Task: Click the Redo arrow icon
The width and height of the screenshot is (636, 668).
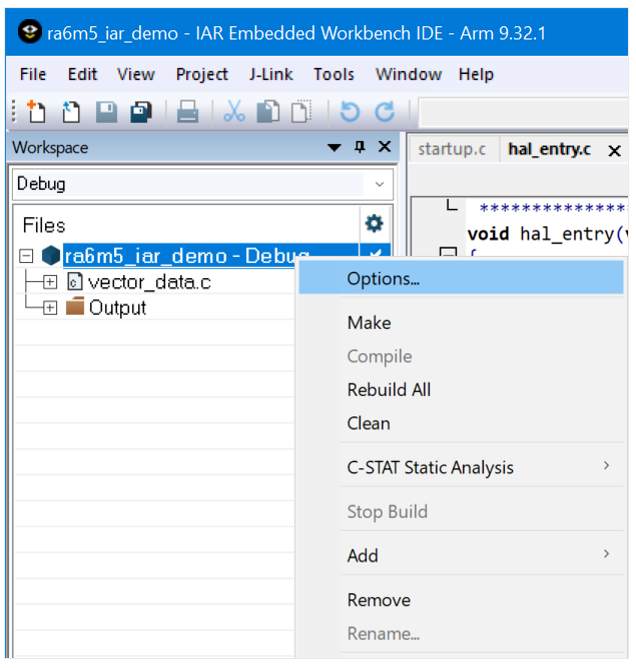Action: (x=385, y=112)
